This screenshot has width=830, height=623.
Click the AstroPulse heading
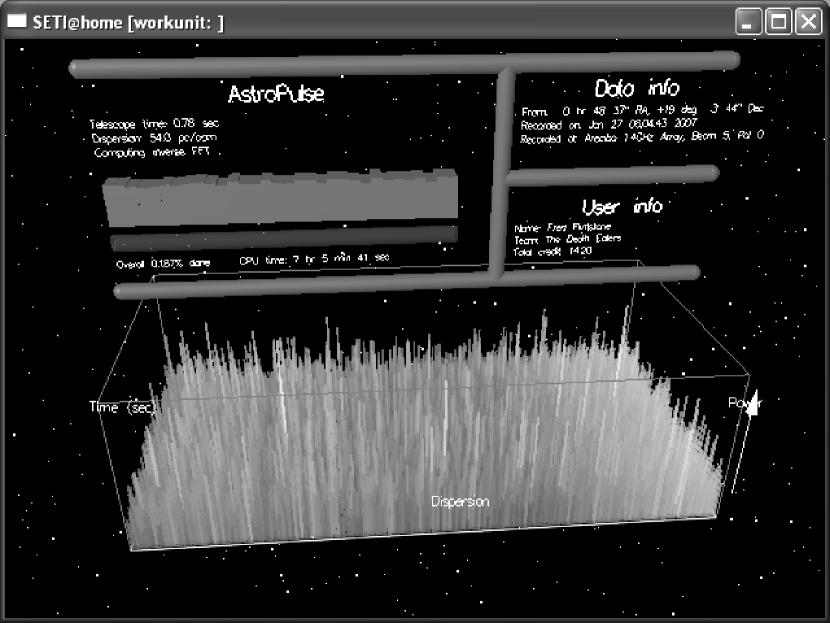click(276, 94)
